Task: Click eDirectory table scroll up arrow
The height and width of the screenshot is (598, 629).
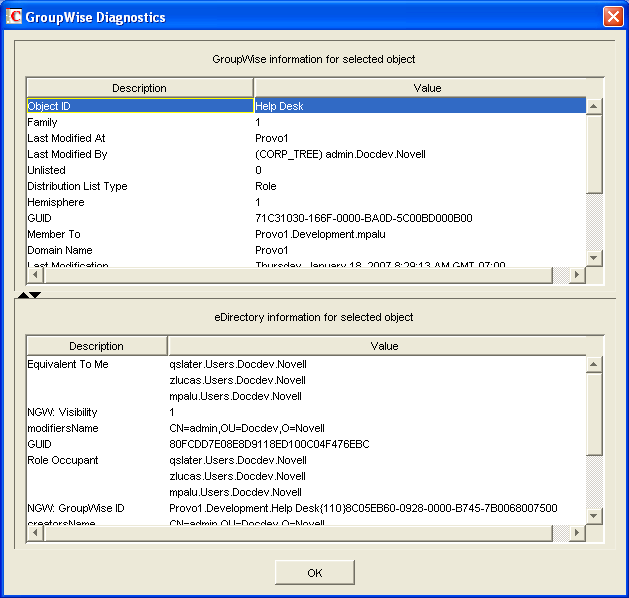Action: click(594, 364)
